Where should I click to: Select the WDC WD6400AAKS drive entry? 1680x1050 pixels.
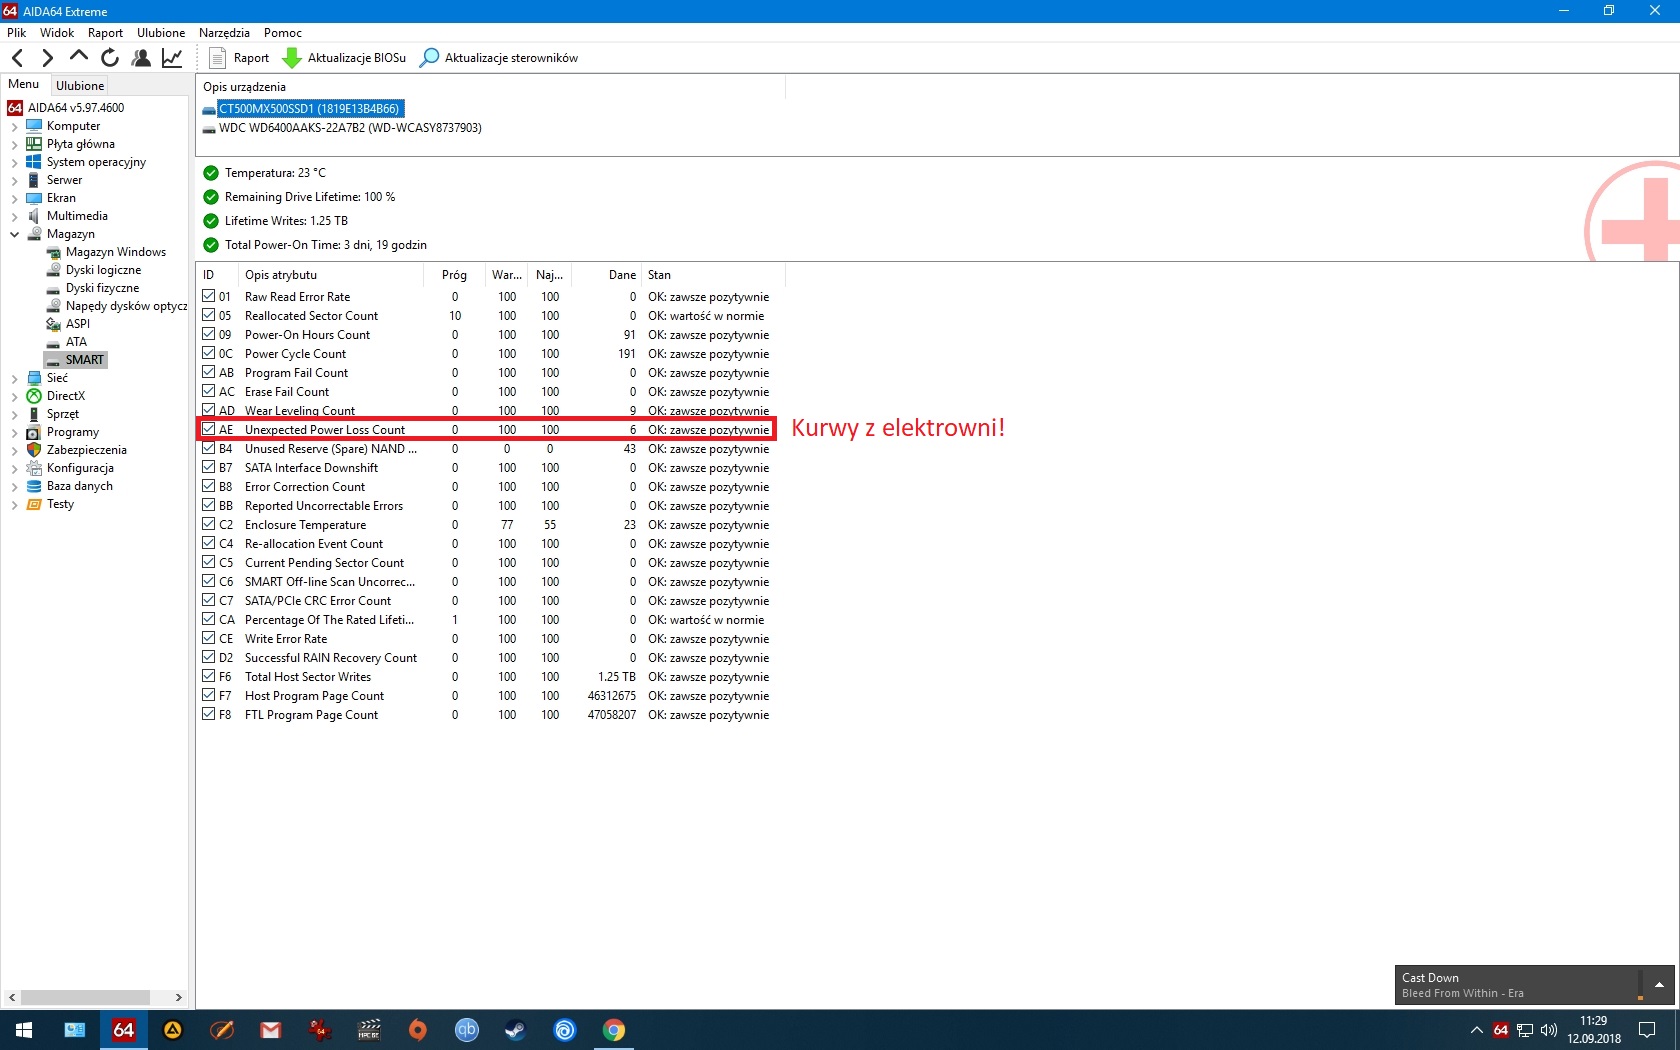point(350,128)
